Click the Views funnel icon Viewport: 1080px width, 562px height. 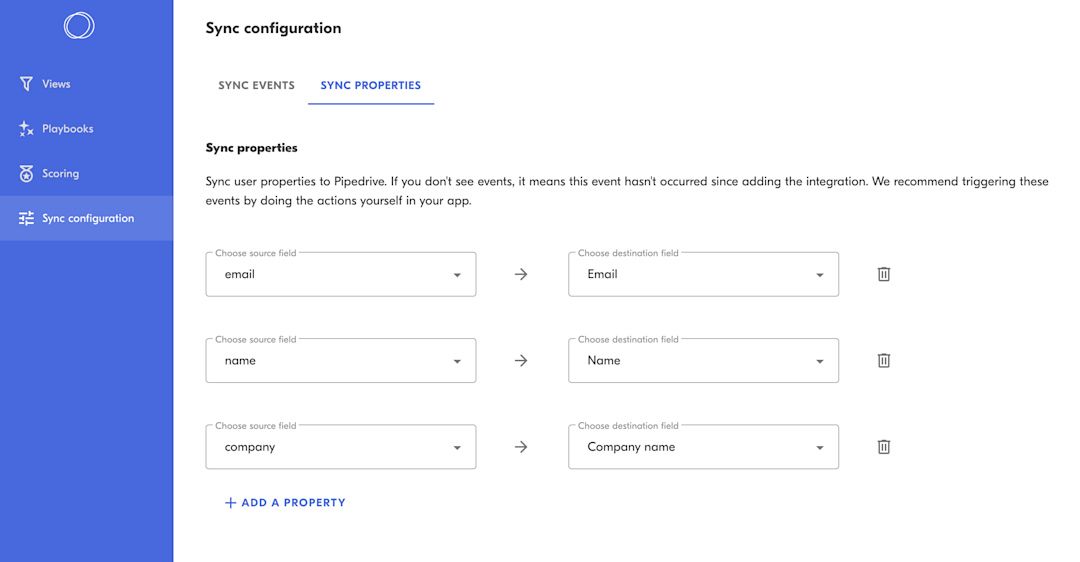point(26,84)
